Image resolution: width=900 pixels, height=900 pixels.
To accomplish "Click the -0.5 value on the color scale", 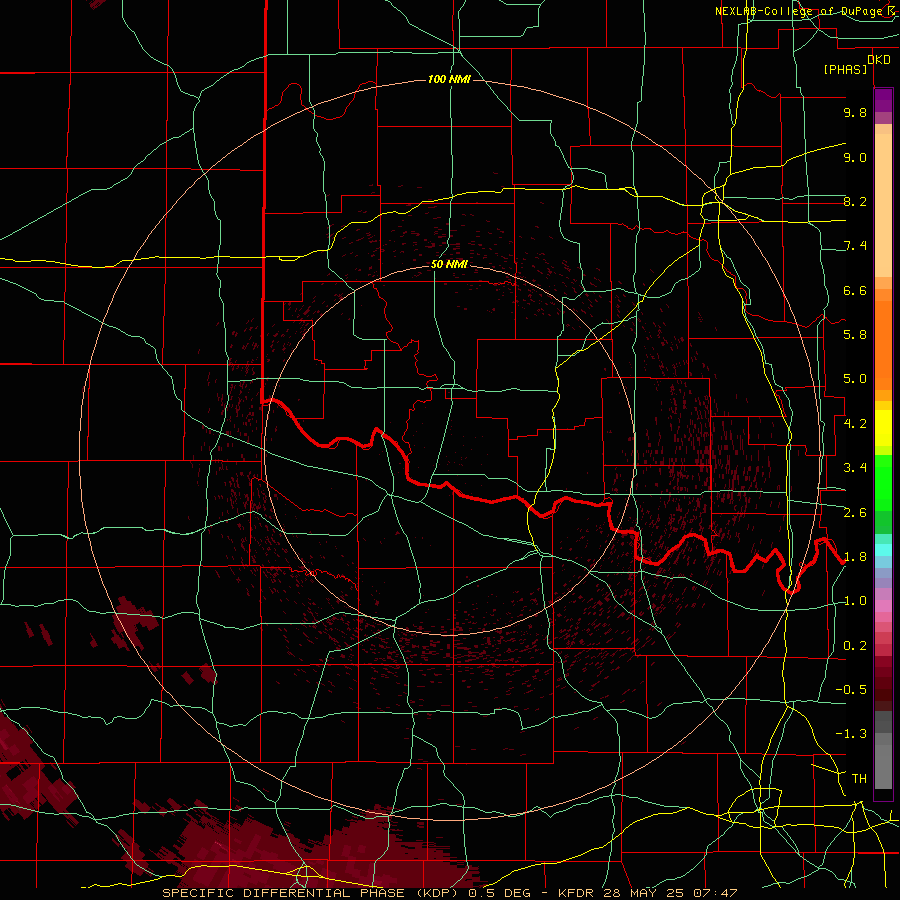I will (x=851, y=690).
